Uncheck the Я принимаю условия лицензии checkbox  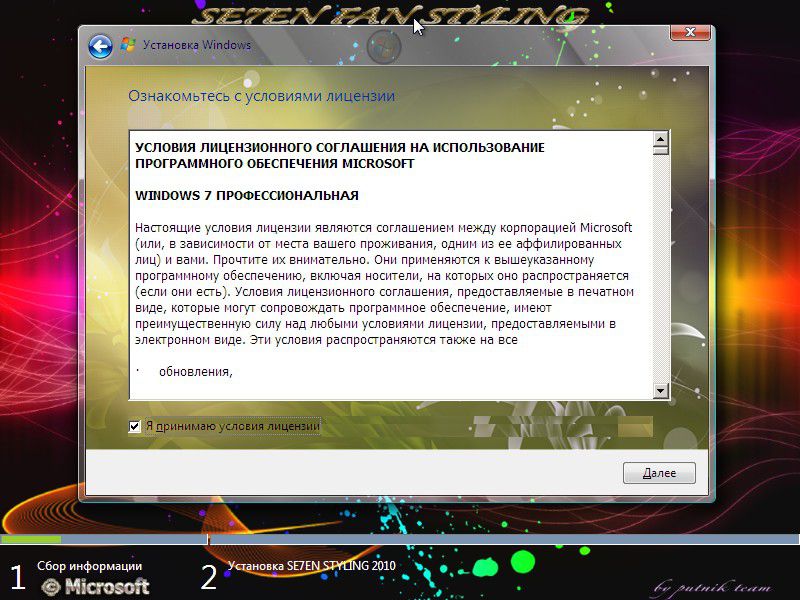coord(134,426)
